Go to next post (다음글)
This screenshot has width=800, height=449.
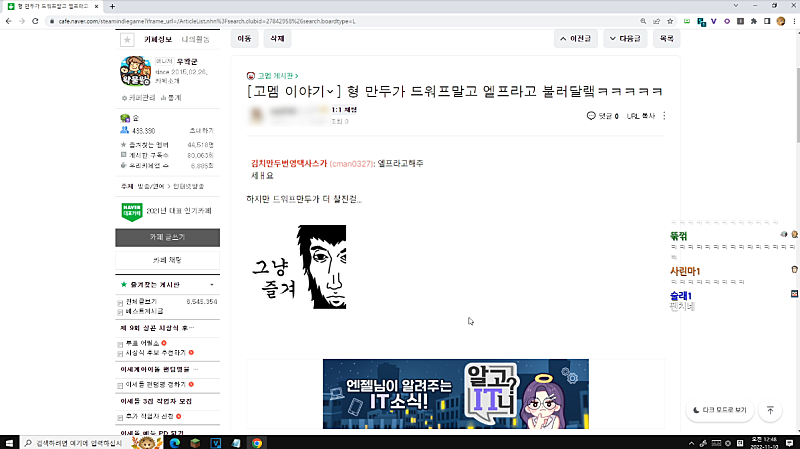click(625, 39)
